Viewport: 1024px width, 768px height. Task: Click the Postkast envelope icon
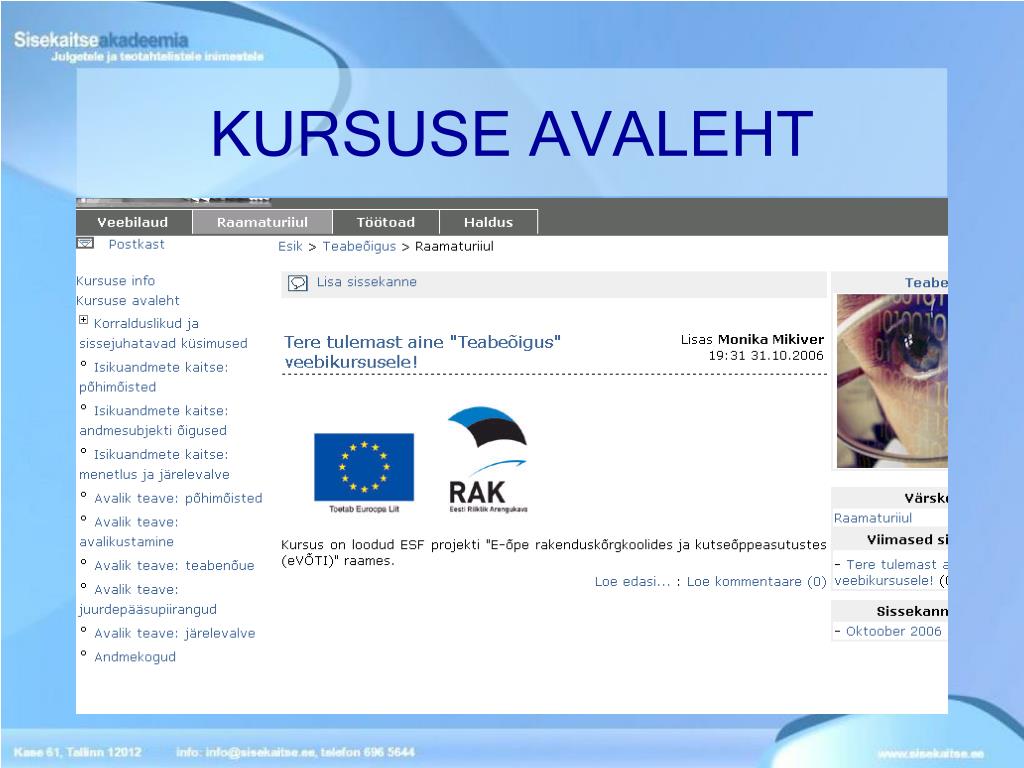85,244
